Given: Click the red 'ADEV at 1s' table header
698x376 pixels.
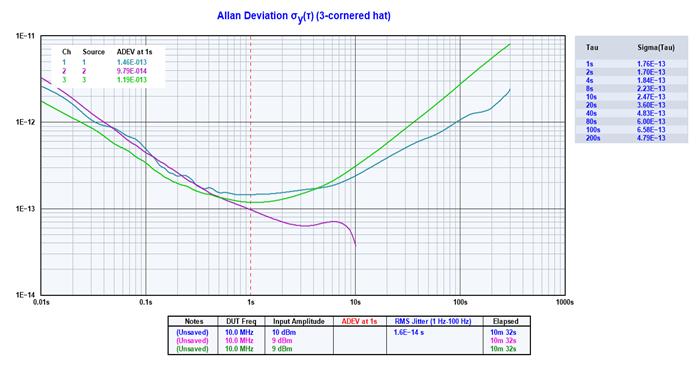Looking at the screenshot, I should (359, 321).
